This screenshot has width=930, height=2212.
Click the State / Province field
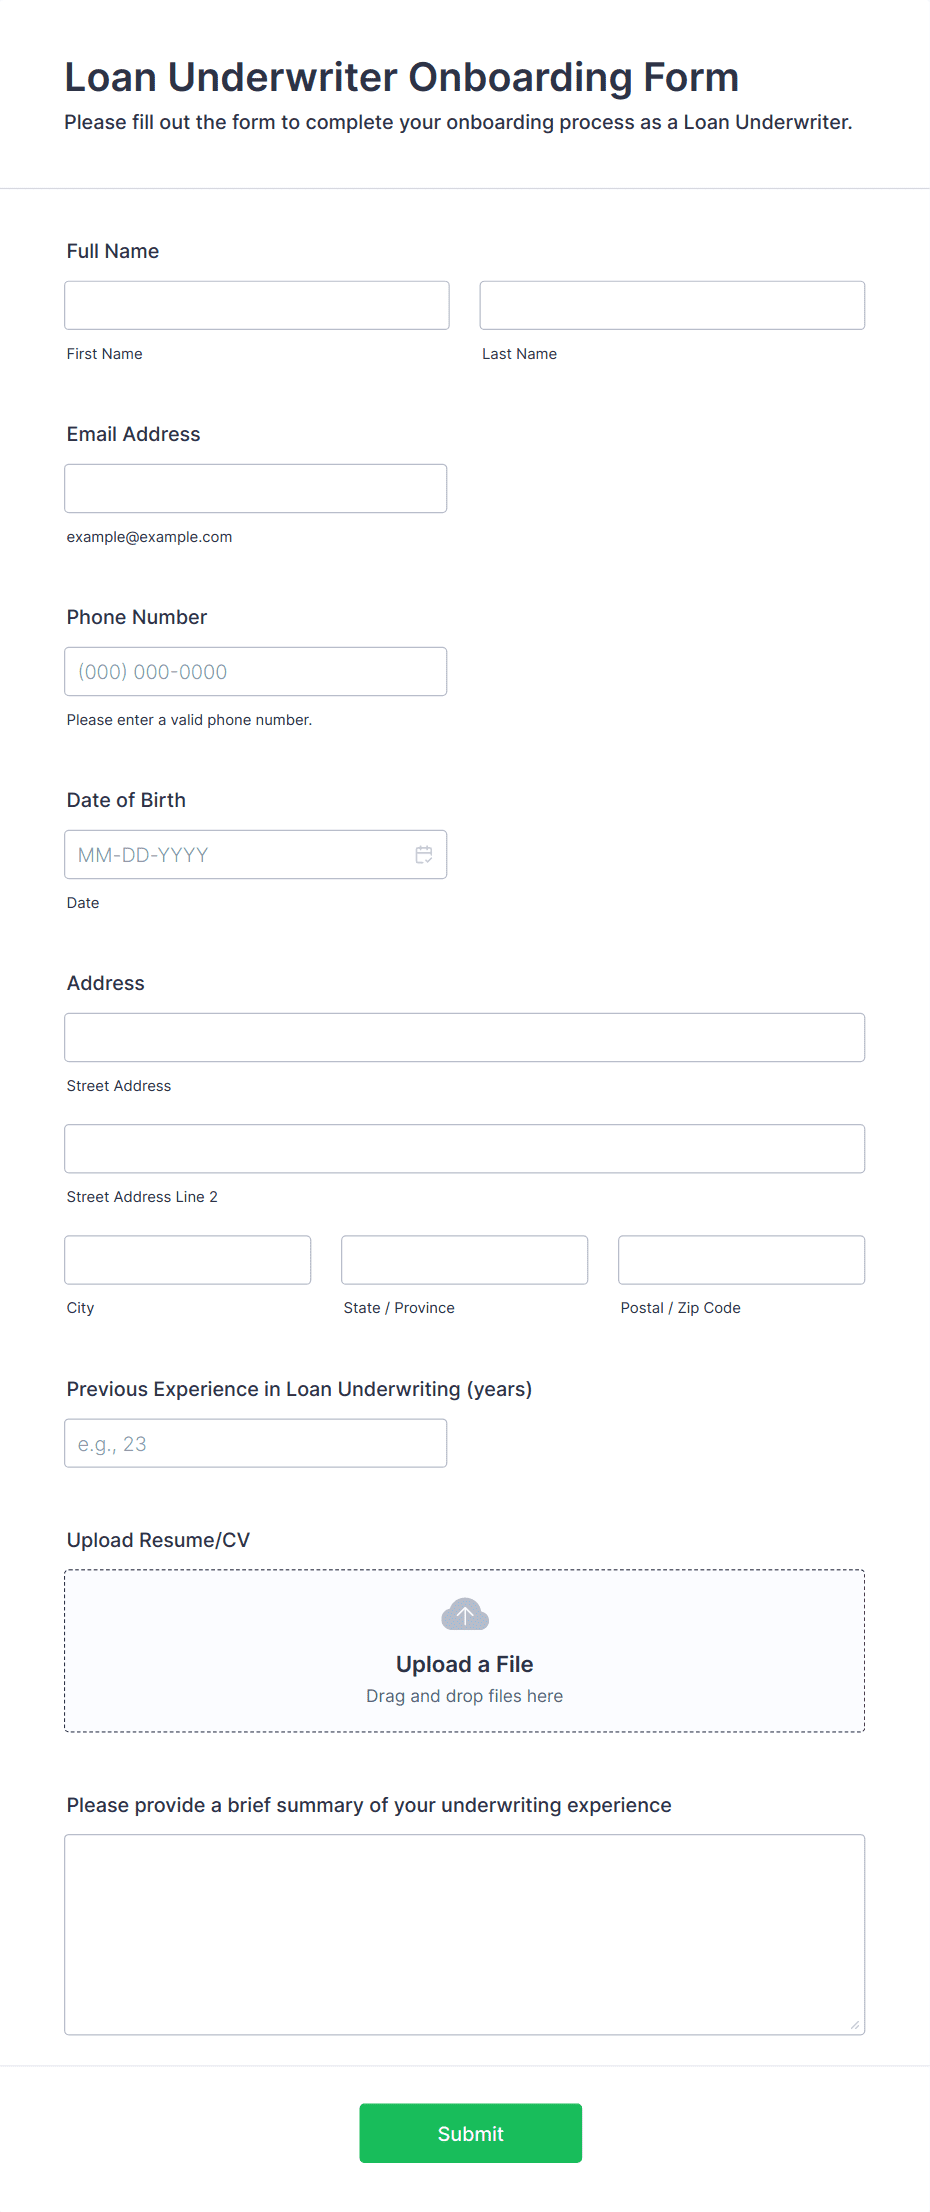click(464, 1259)
